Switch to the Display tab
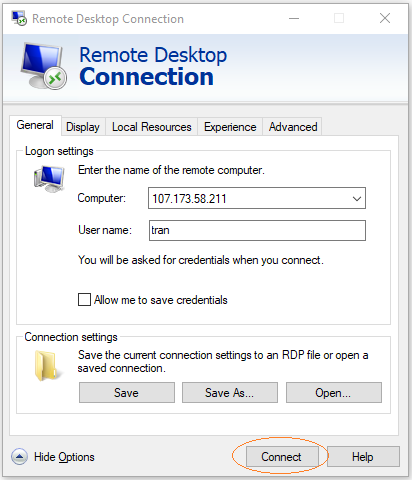The width and height of the screenshot is (412, 480). pos(83,127)
